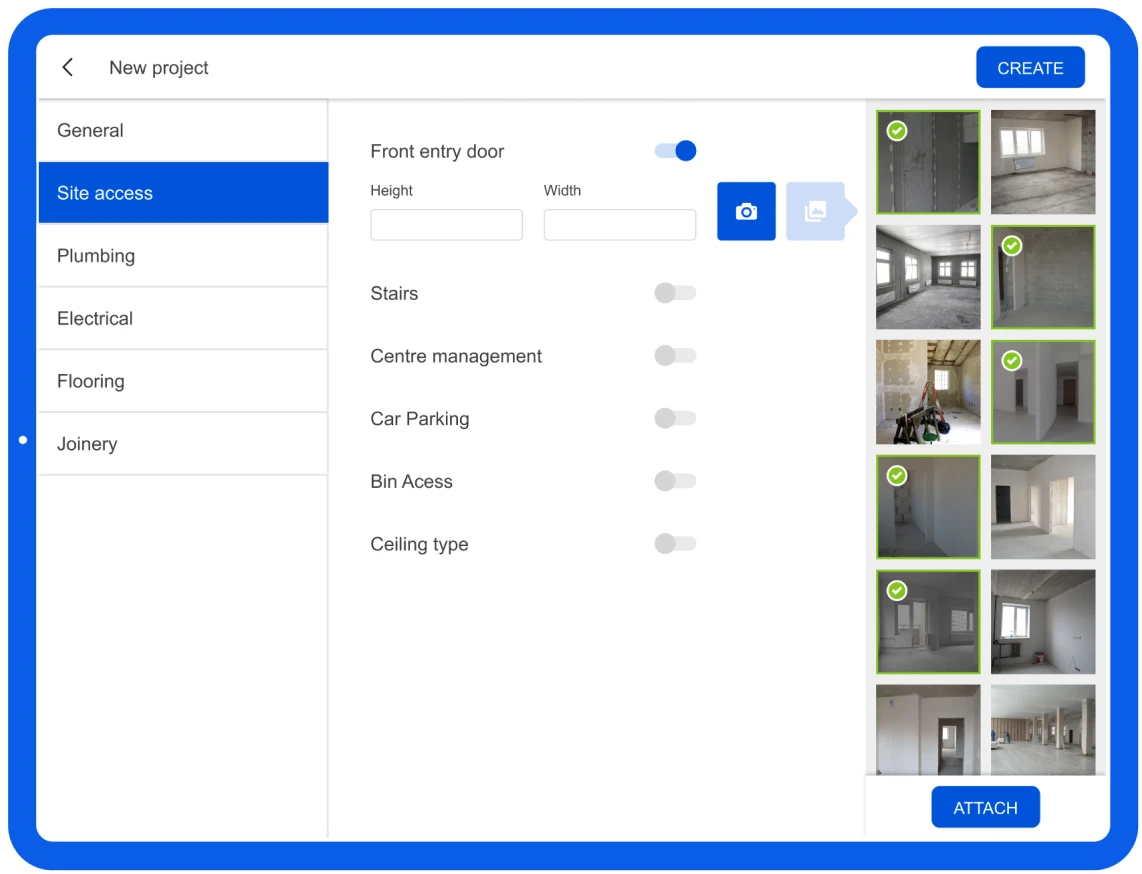Open the General section
Viewport: 1142px width, 874px height.
[x=183, y=130]
